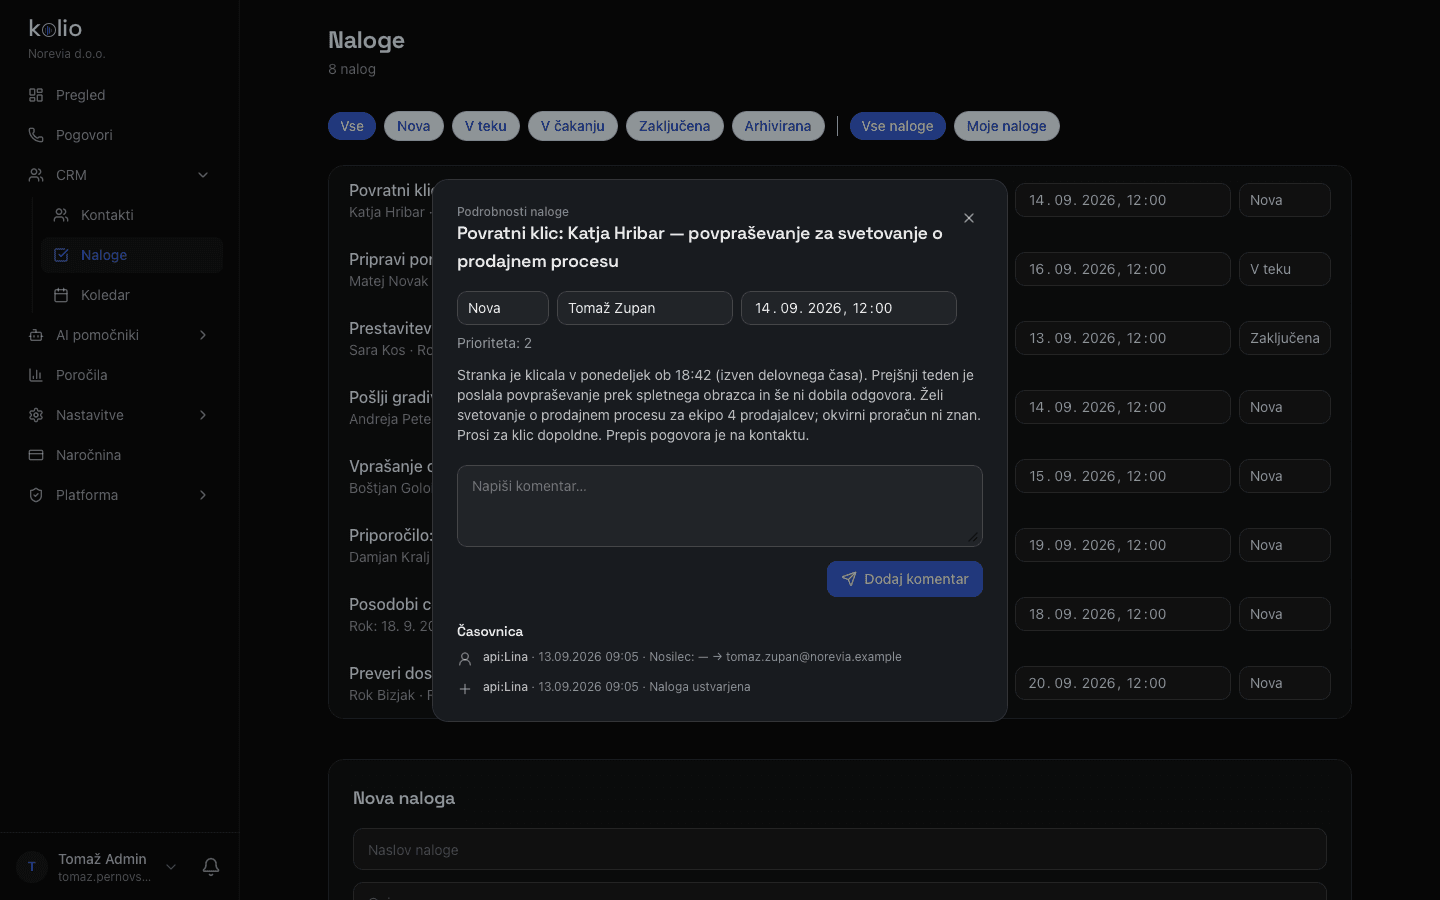Expand Nastavitve submenu chevron

(203, 415)
